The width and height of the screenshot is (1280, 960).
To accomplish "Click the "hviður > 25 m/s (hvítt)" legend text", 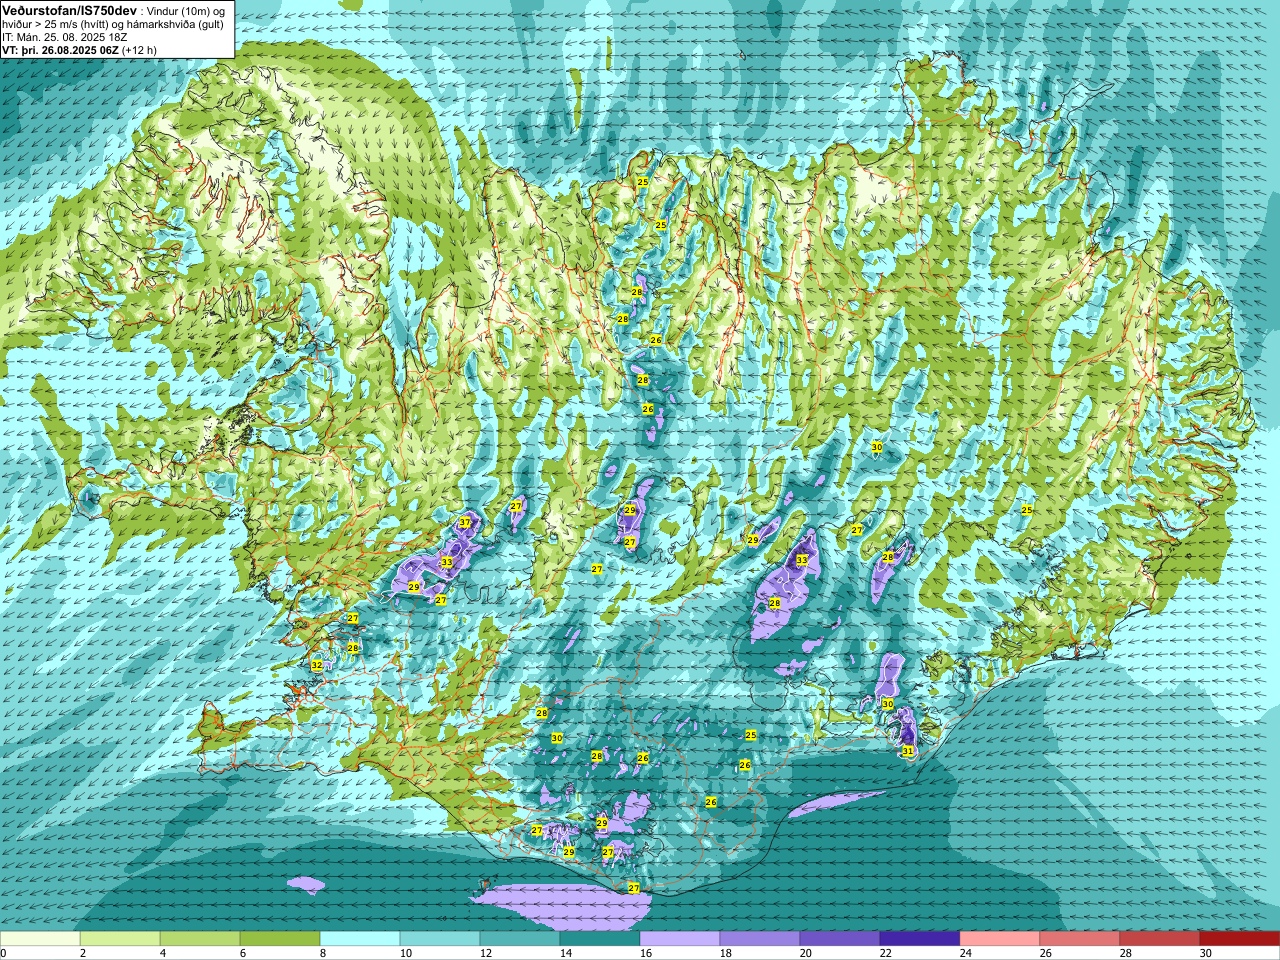I will (54, 23).
